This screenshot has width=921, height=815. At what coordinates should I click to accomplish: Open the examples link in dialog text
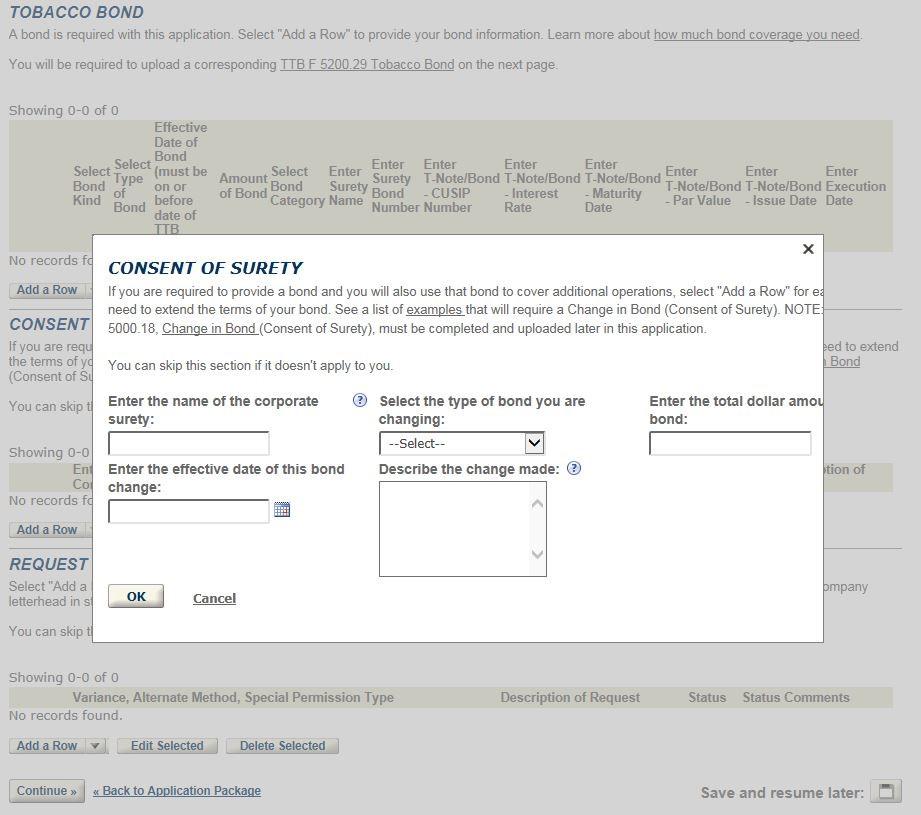pyautogui.click(x=434, y=310)
